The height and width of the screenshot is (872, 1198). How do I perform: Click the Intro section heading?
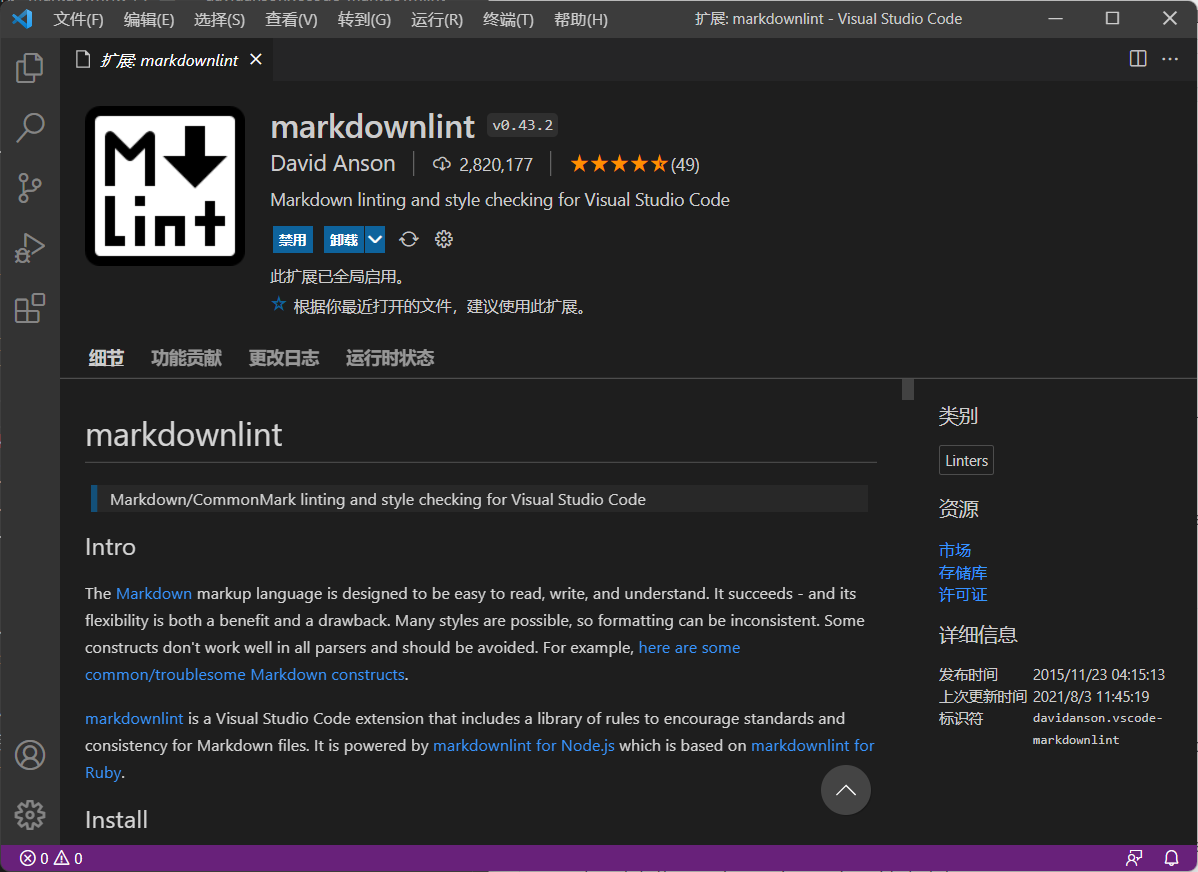(x=110, y=547)
